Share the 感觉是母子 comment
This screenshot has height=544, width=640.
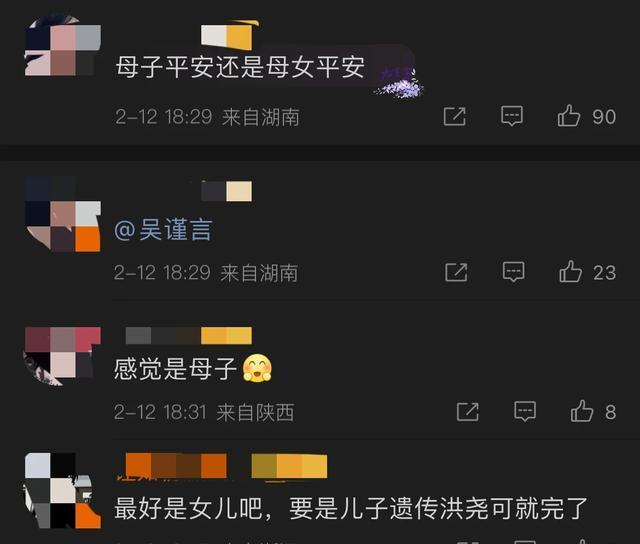pos(467,412)
